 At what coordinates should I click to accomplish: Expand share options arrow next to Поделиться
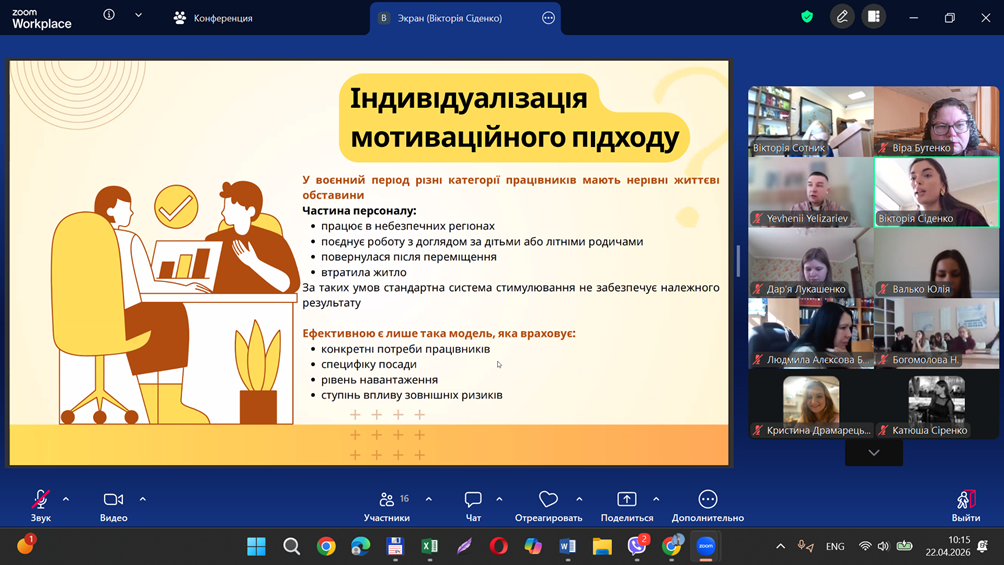coord(656,499)
